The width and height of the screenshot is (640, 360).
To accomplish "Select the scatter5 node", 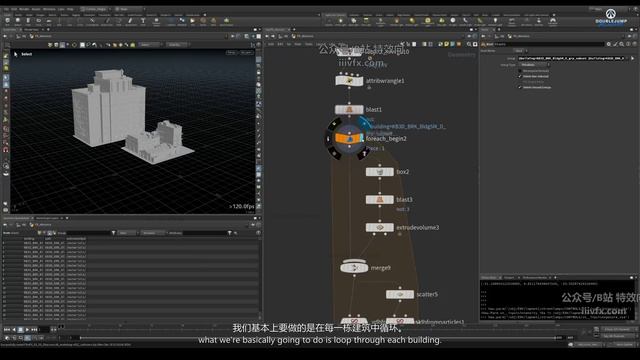I will coord(400,294).
